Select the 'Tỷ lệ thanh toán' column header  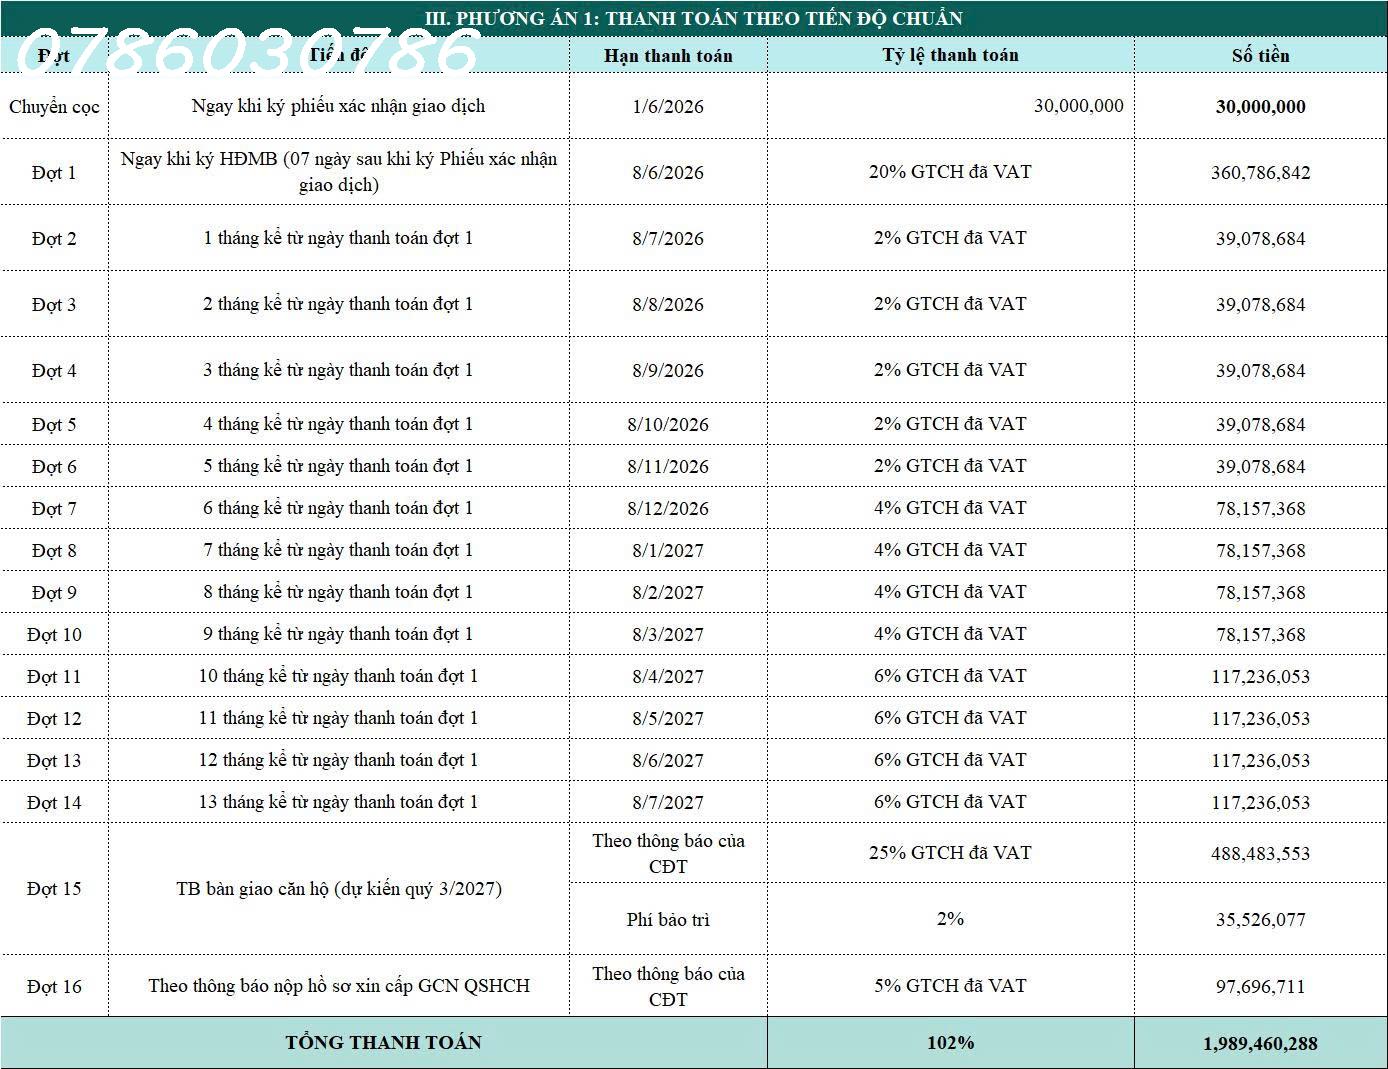[950, 55]
